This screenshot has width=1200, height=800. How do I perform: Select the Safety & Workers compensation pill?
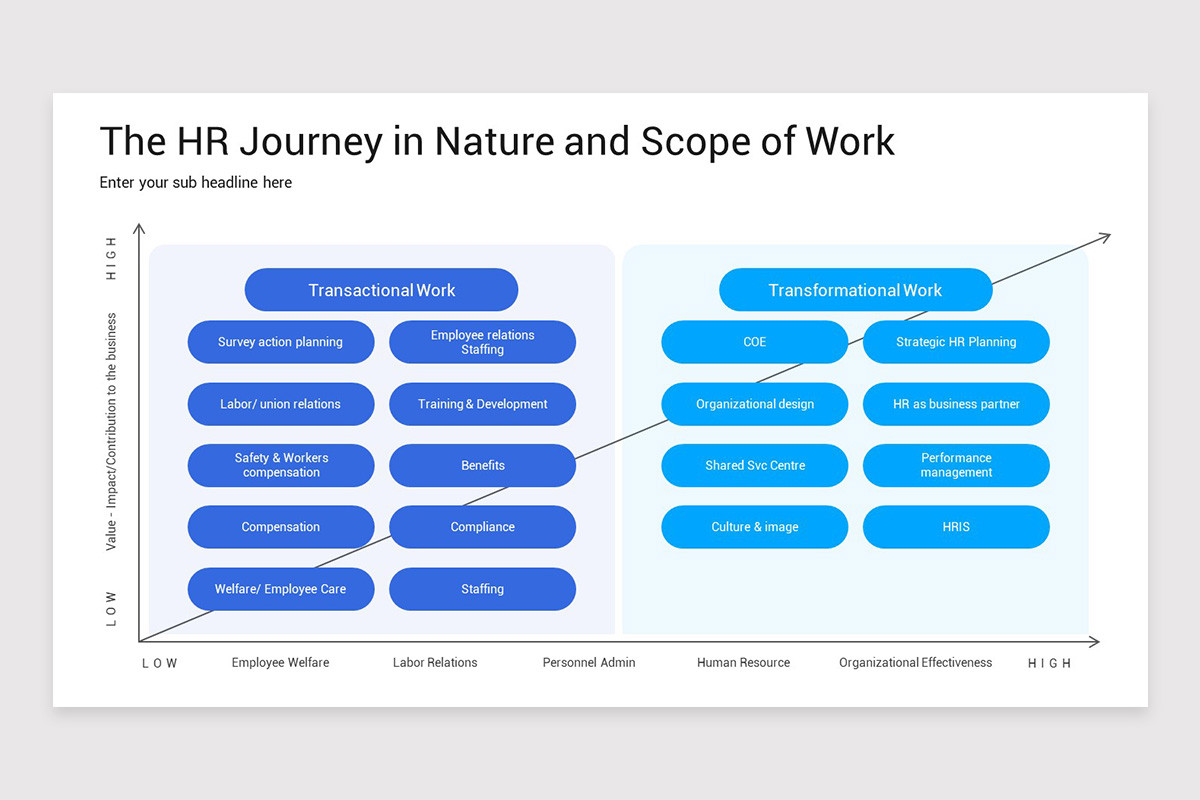281,465
